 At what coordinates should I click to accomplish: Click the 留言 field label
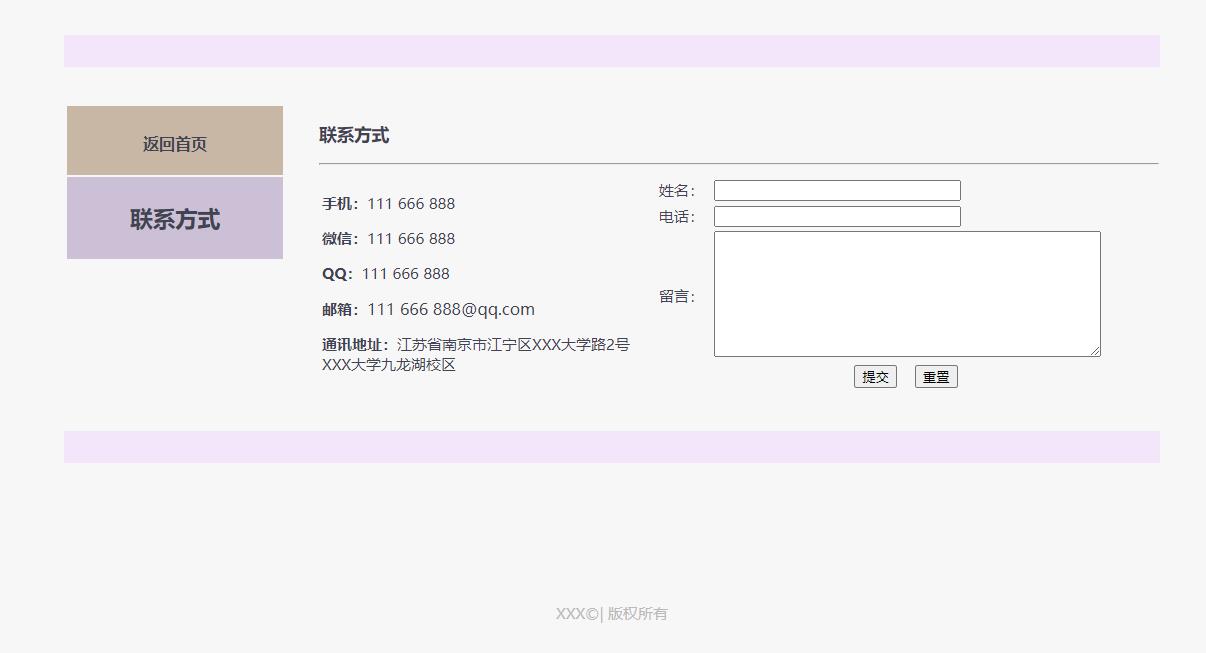click(x=677, y=296)
